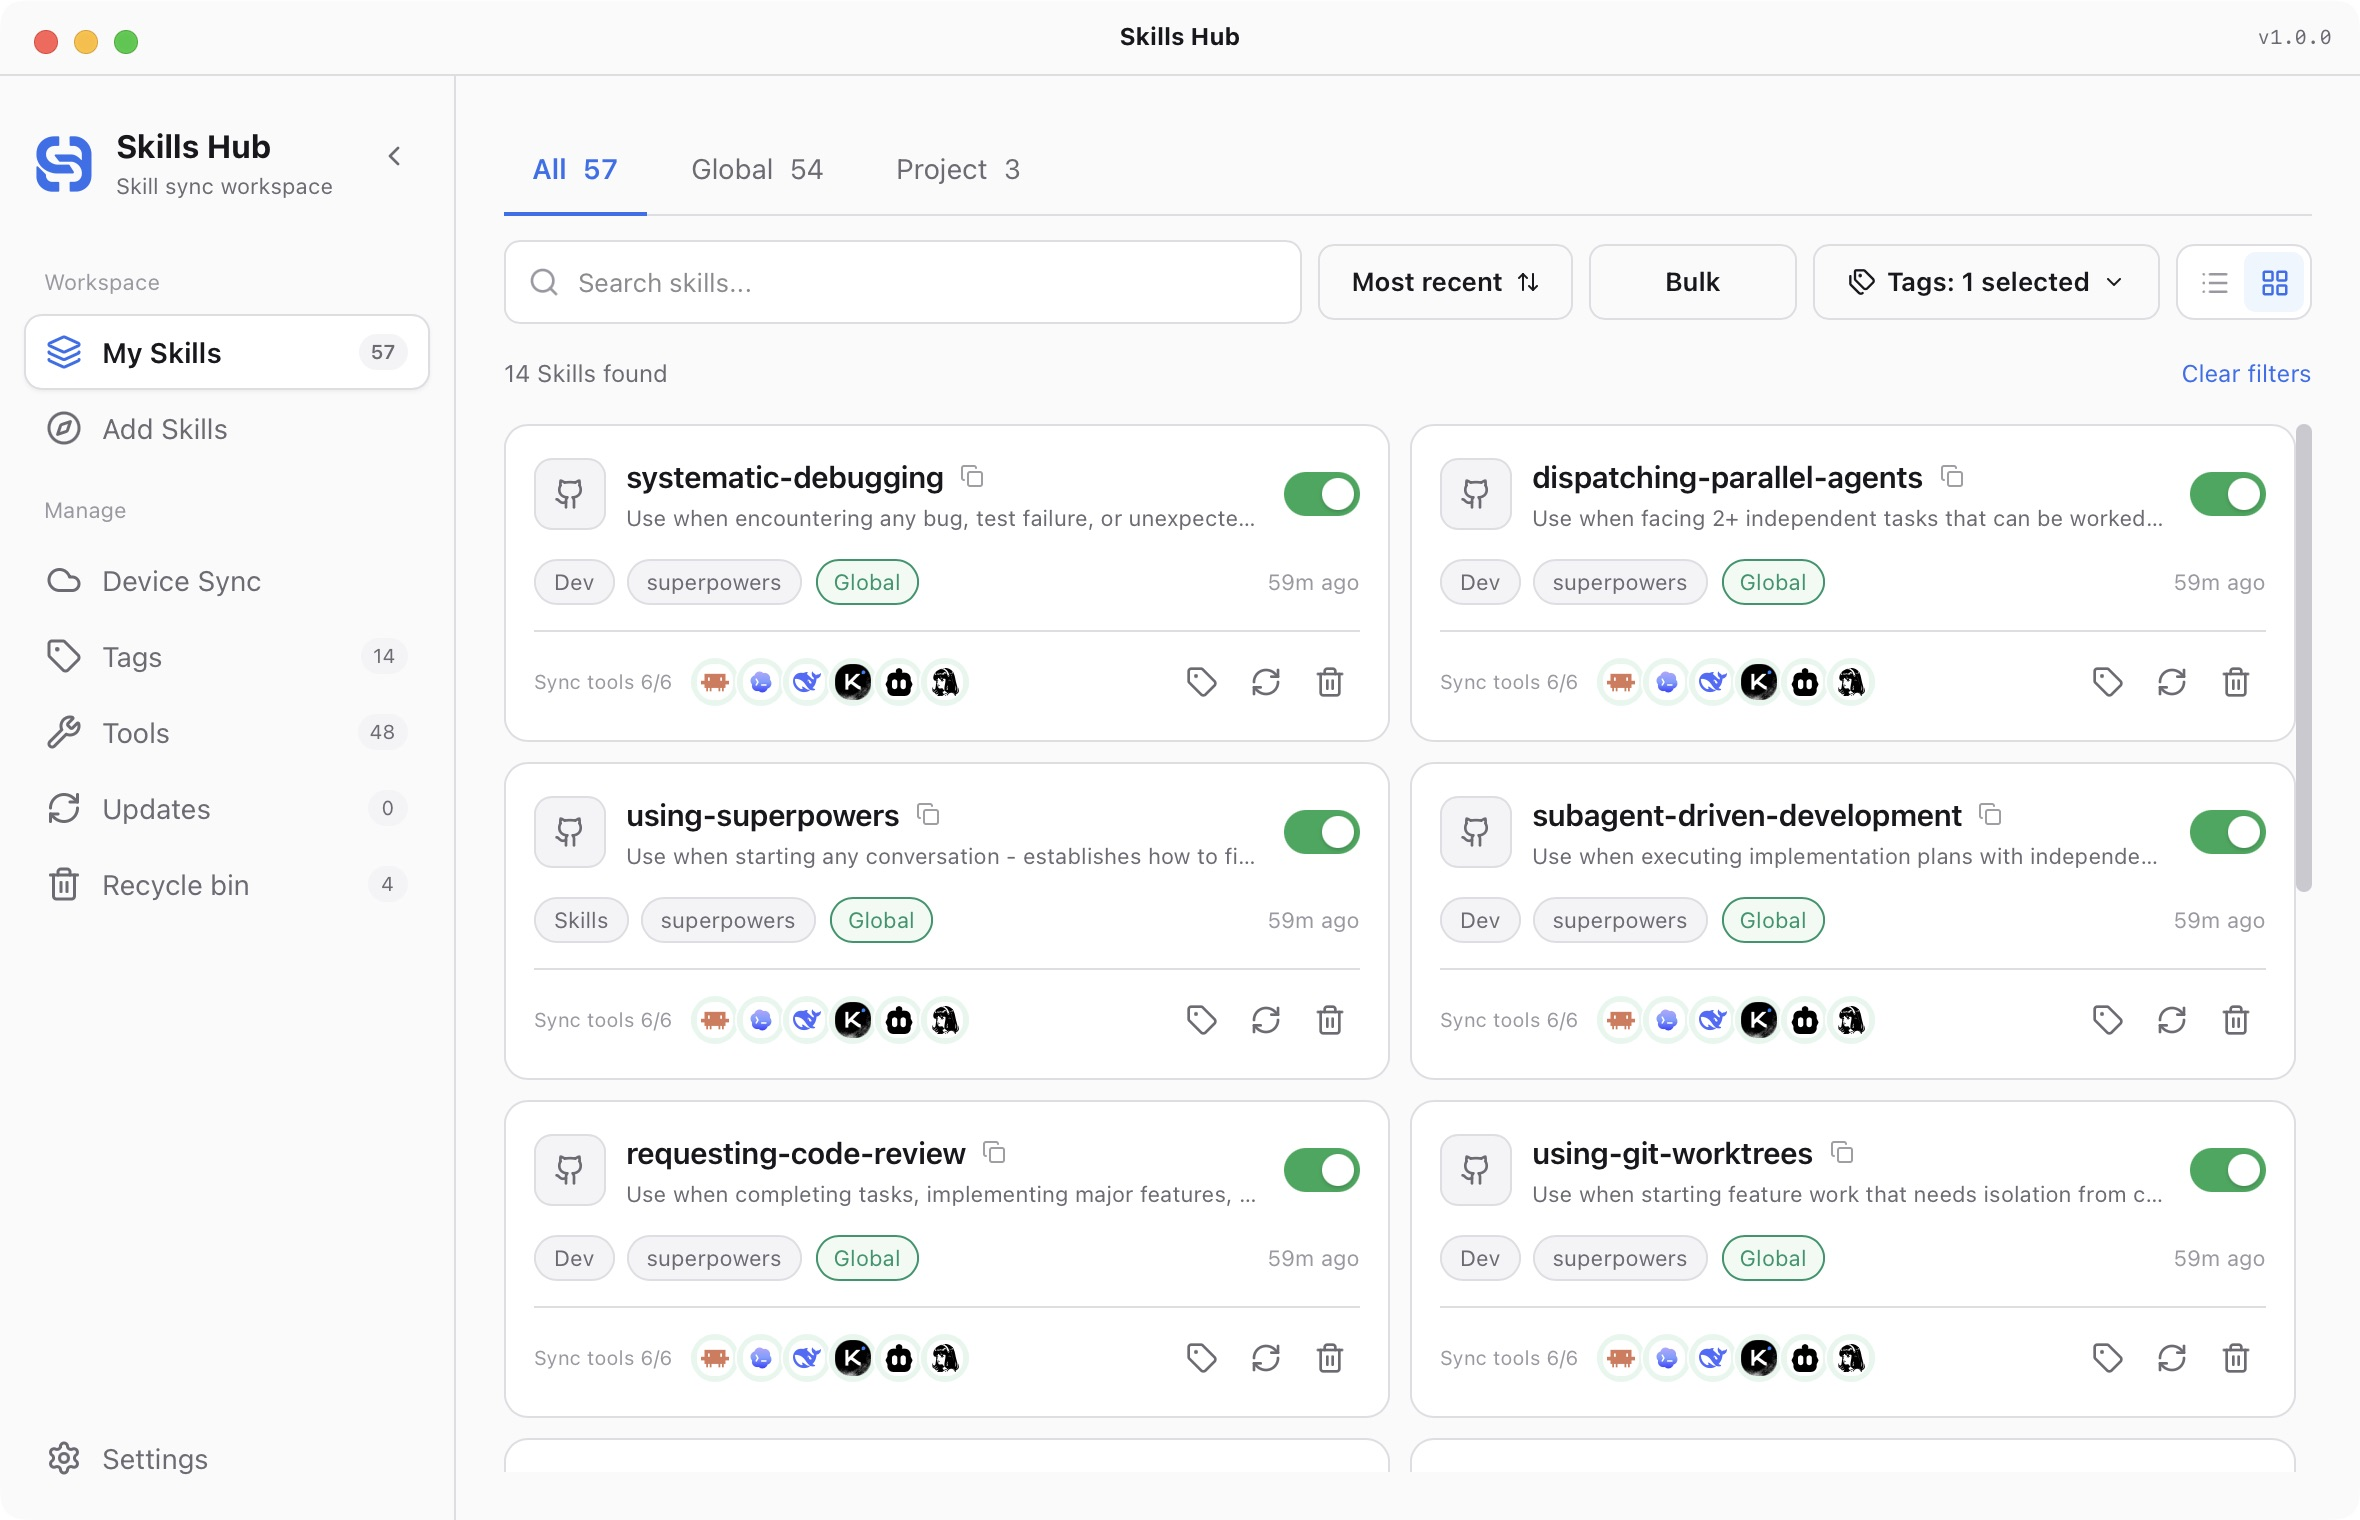Copy the systematic-debugging skill name
The width and height of the screenshot is (2360, 1520).
pyautogui.click(x=972, y=477)
